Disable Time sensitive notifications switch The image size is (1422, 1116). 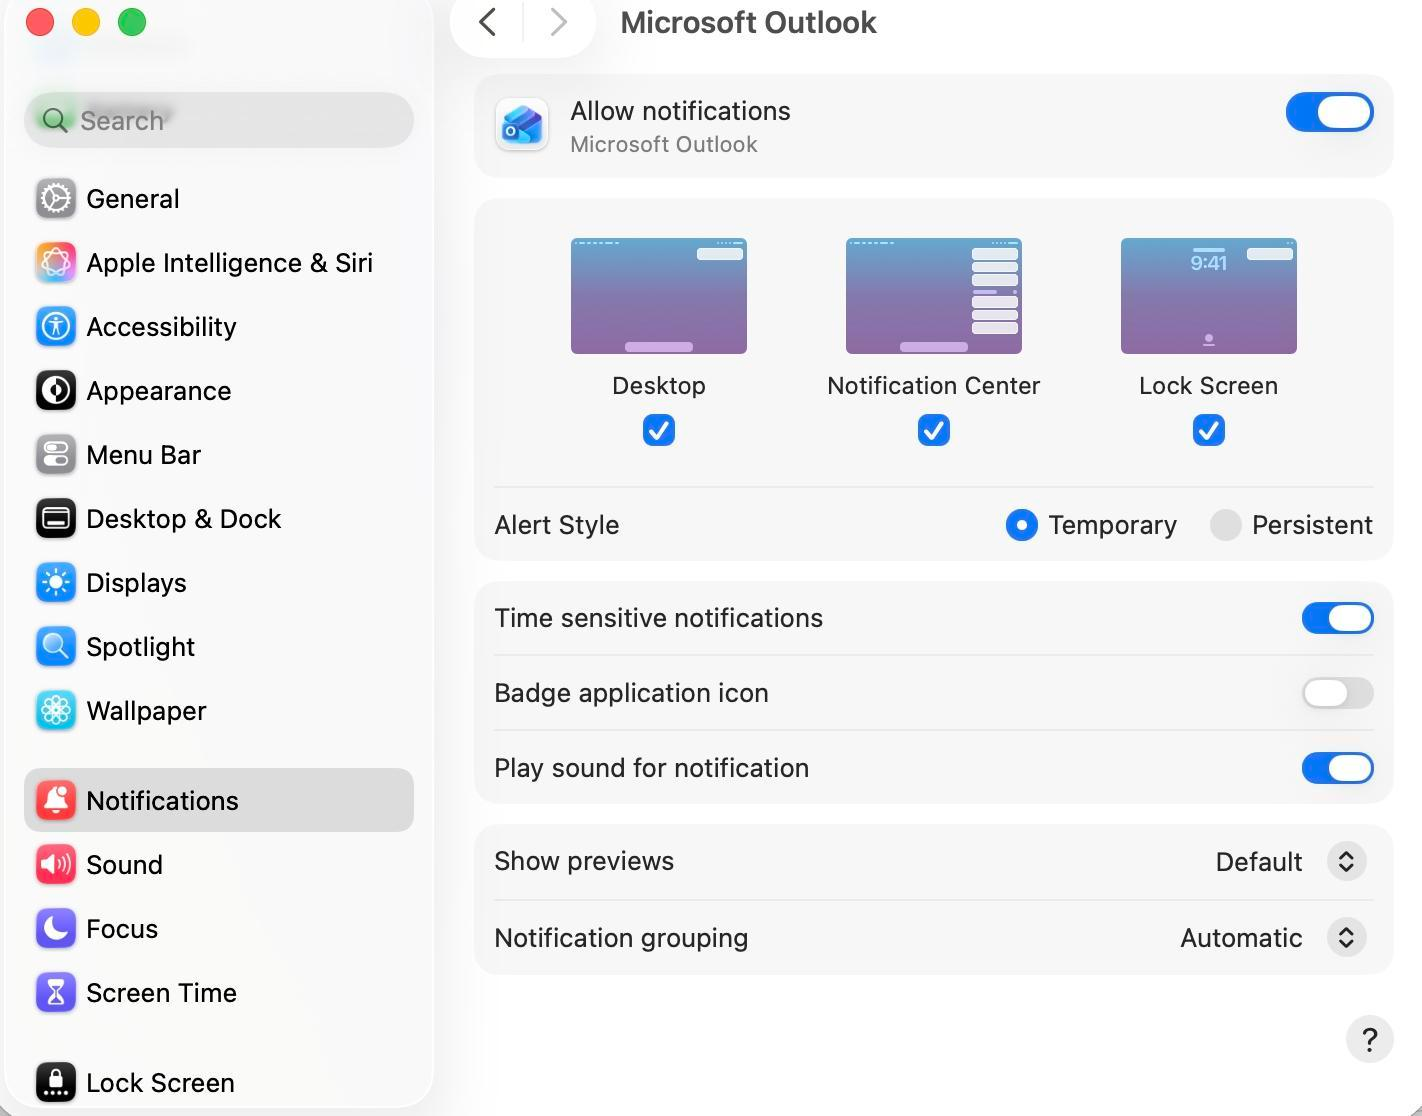coord(1338,618)
